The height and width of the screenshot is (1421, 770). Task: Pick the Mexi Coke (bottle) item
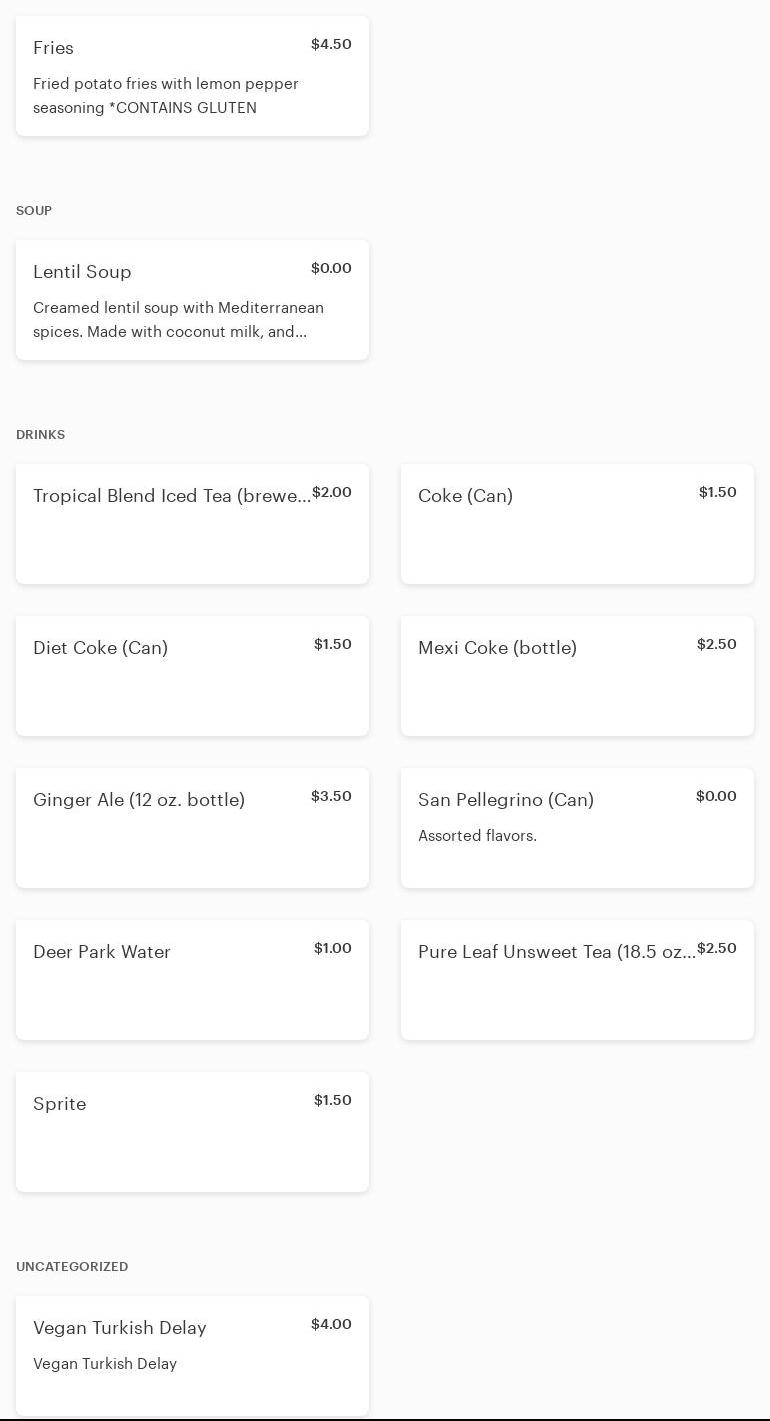coord(577,676)
